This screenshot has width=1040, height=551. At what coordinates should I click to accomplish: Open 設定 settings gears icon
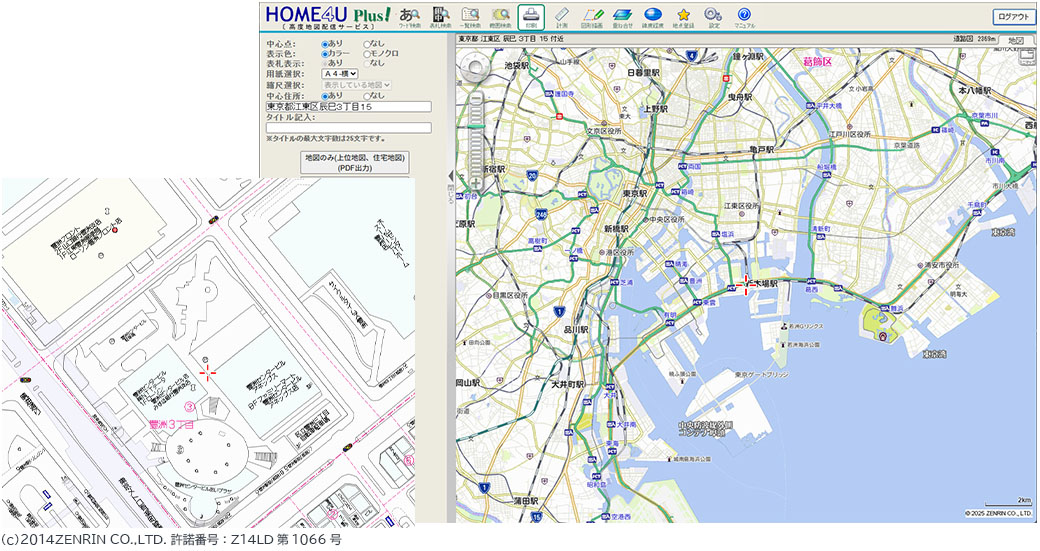pos(713,17)
